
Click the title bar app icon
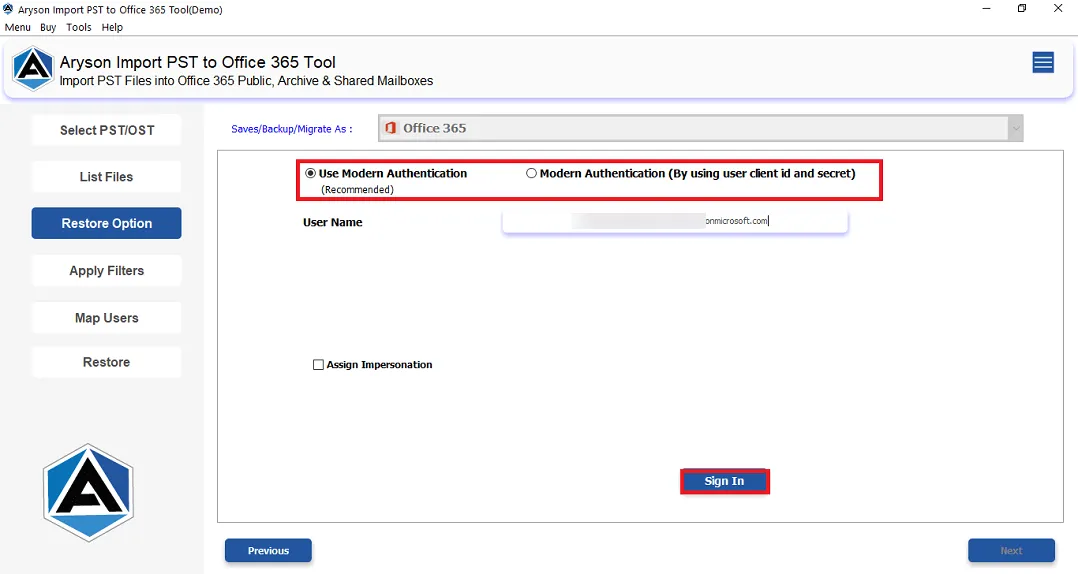click(x=8, y=9)
